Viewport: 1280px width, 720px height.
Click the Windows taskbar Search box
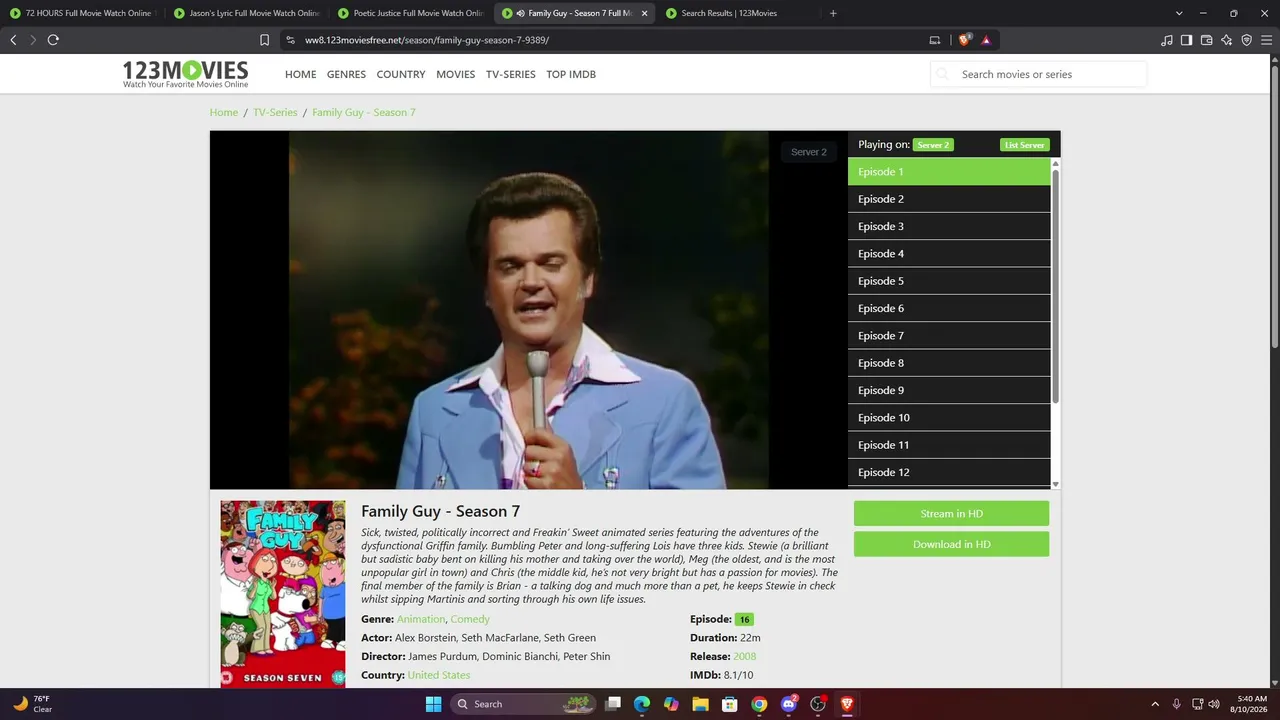(523, 704)
